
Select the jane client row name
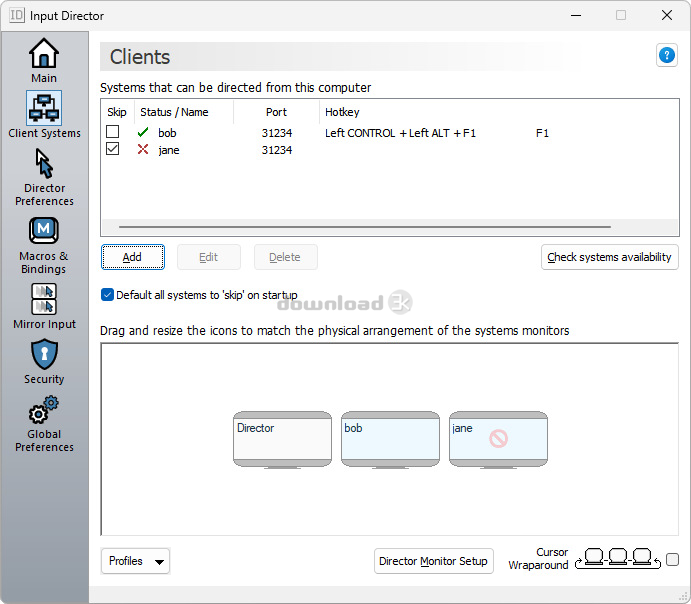point(169,150)
